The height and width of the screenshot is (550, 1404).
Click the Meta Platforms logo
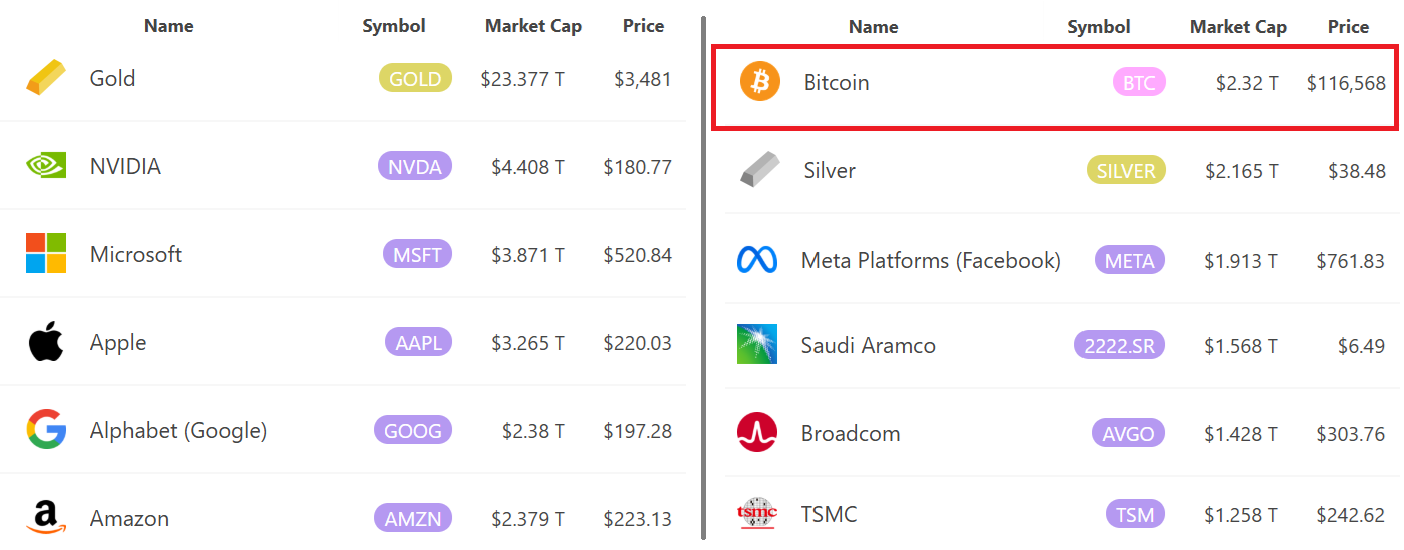click(x=757, y=261)
